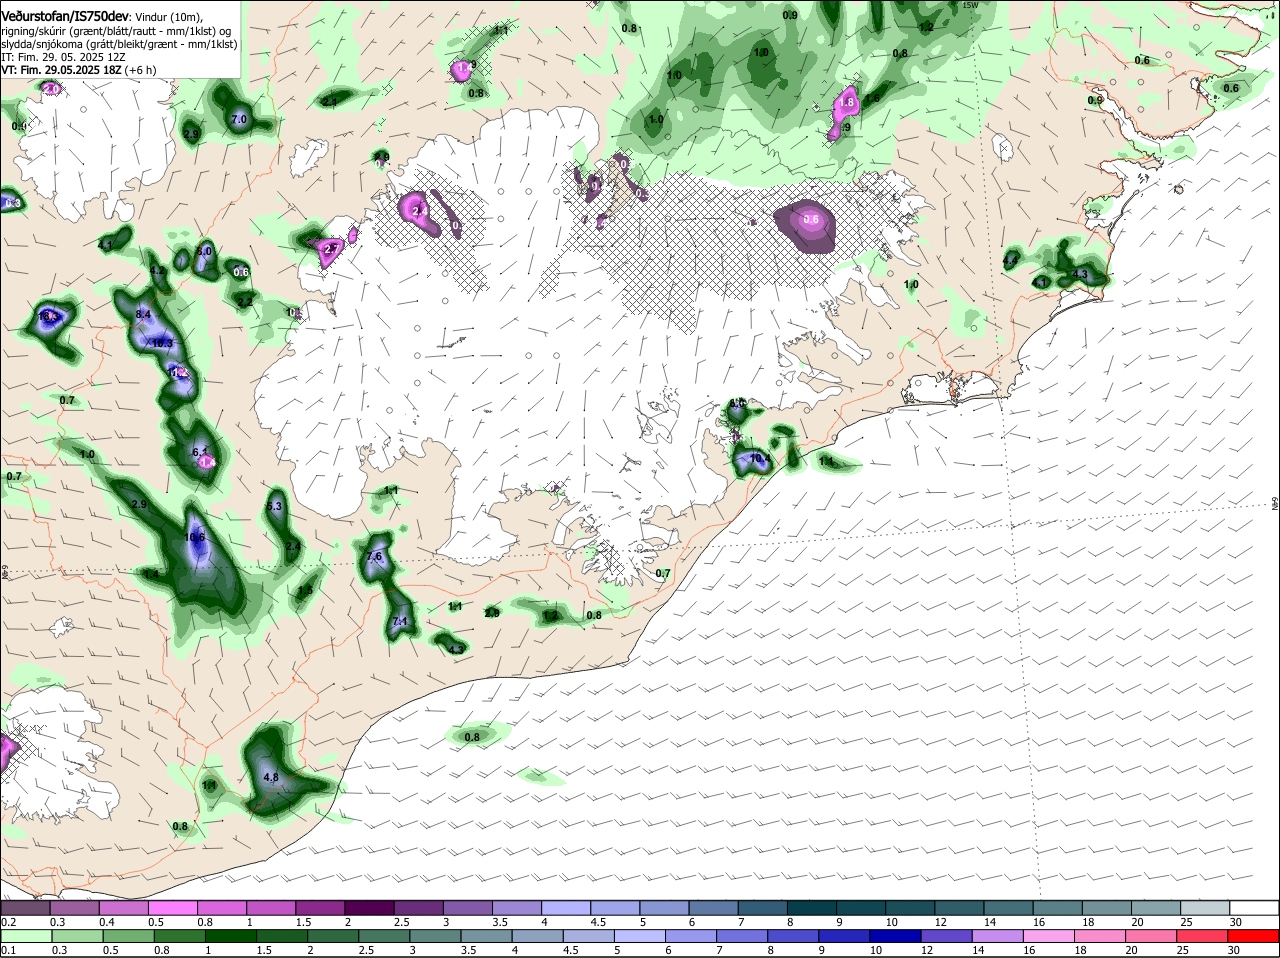Click the 8.4 precipitation value
This screenshot has width=1280, height=958.
143,314
